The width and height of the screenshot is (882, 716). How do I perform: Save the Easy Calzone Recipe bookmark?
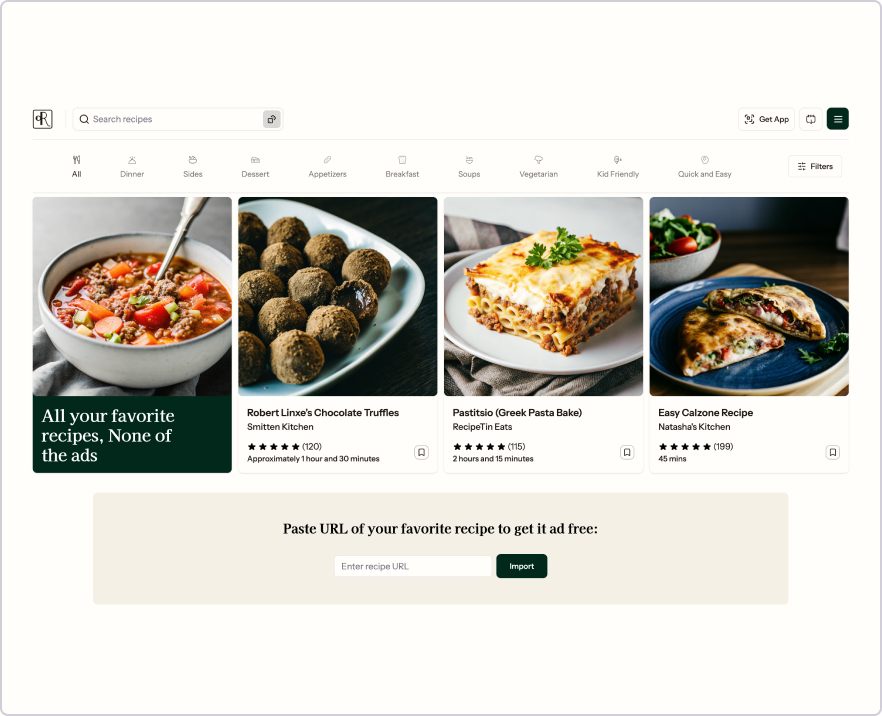click(x=833, y=452)
